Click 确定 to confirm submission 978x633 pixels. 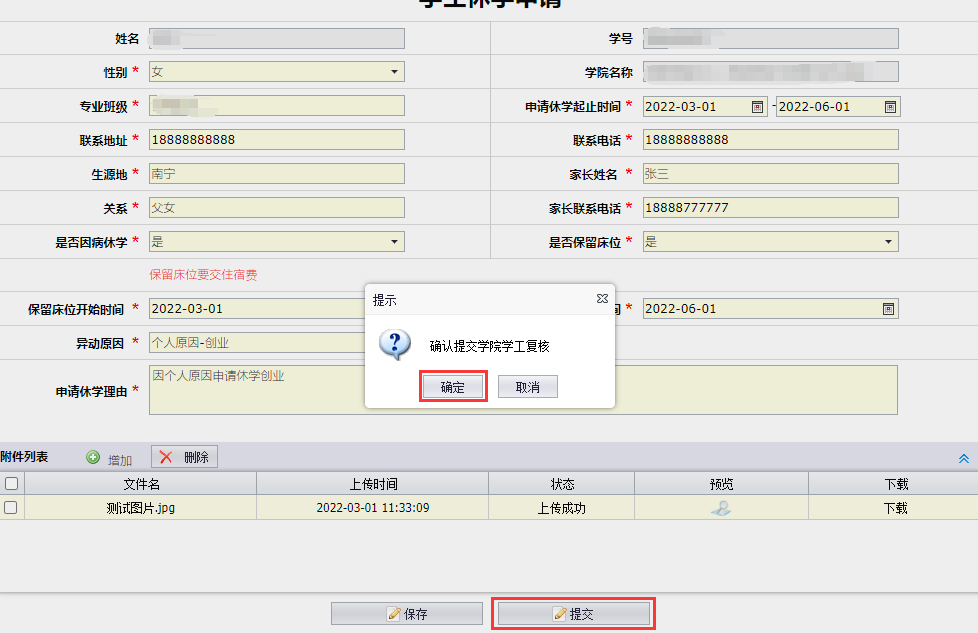[453, 387]
